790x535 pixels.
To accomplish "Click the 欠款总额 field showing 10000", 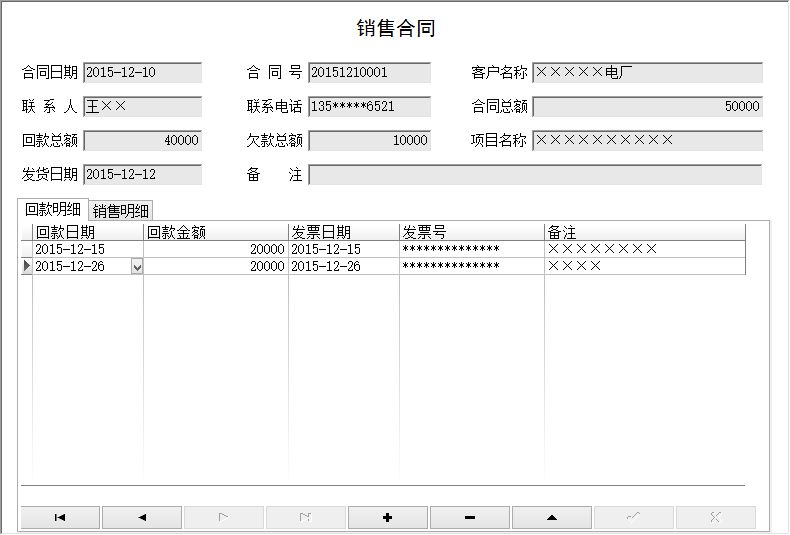I will tap(369, 141).
